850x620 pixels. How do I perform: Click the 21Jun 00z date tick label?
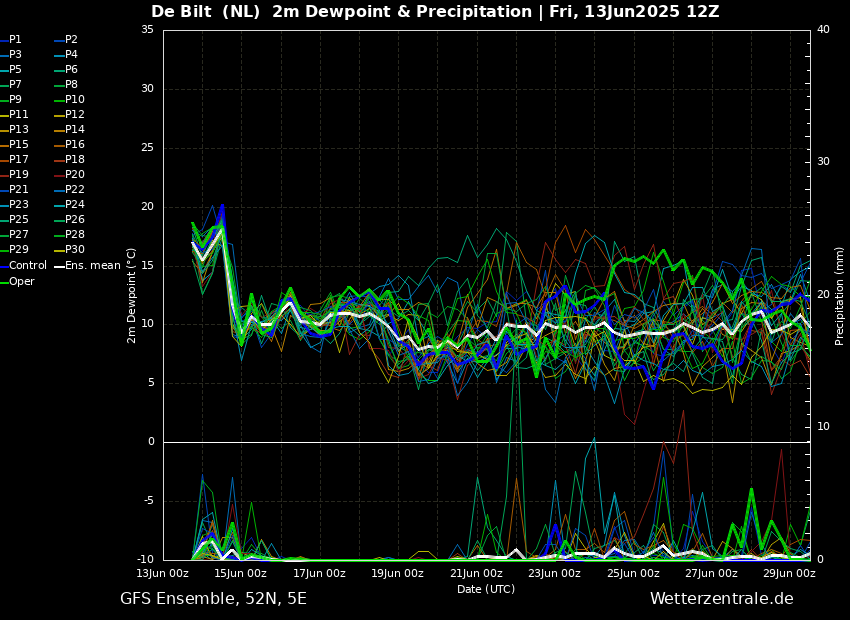click(476, 574)
